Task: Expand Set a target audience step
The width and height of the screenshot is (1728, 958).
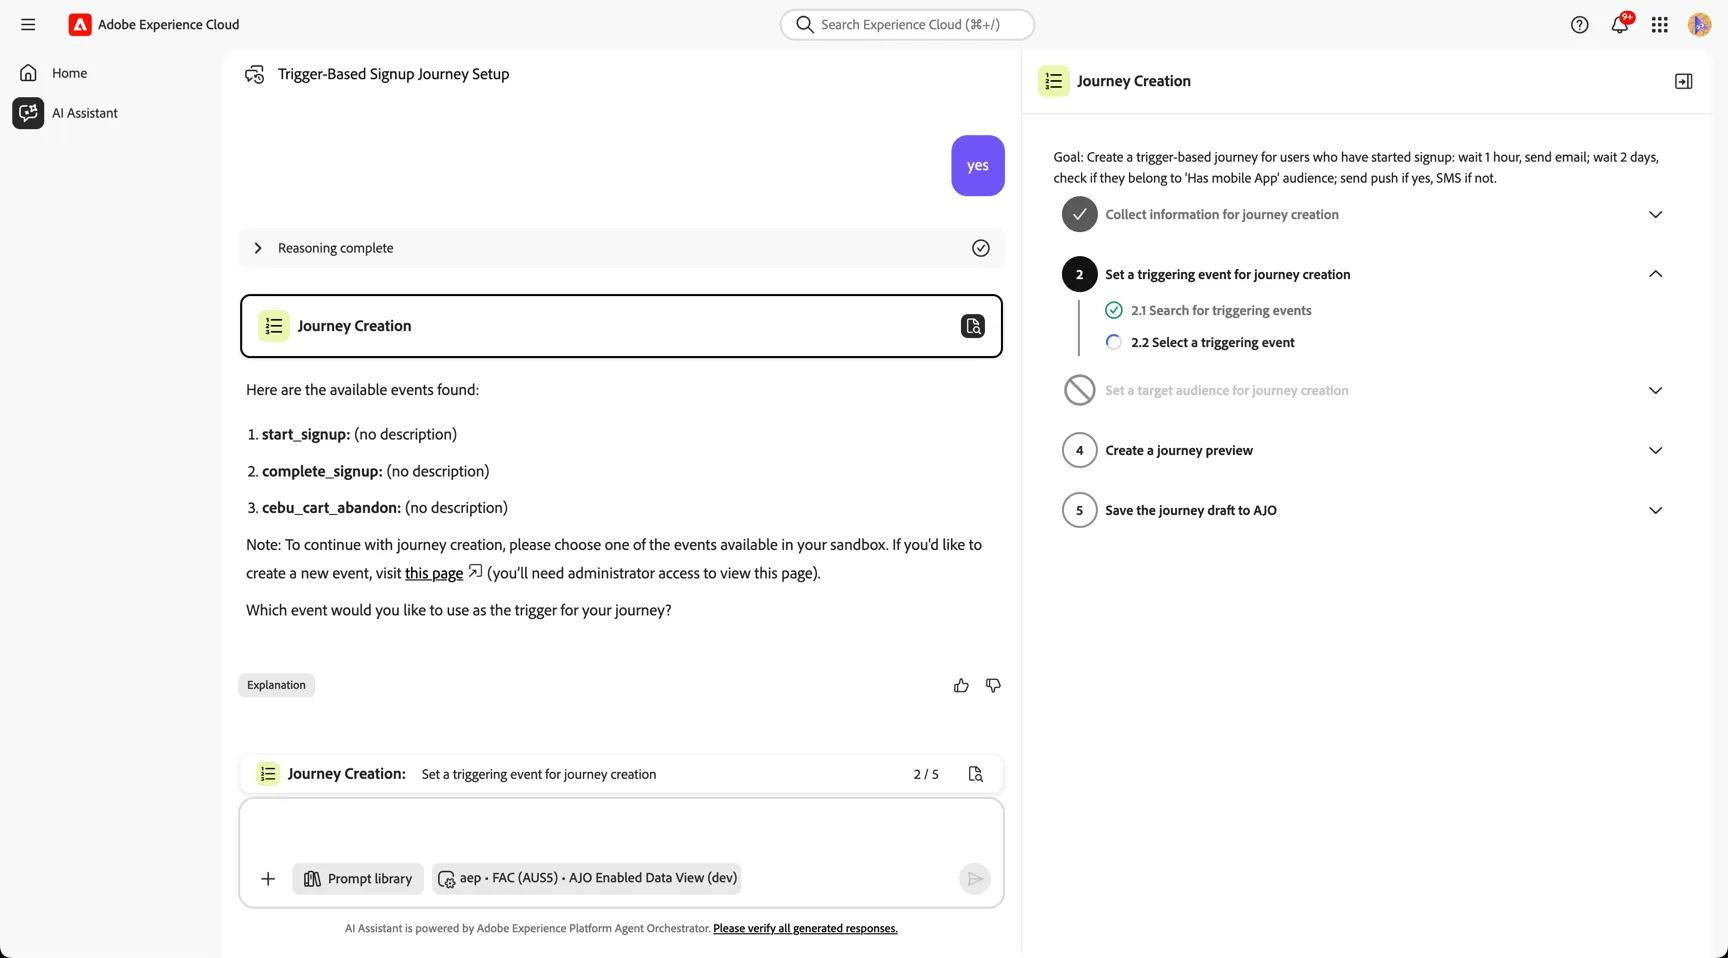Action: (x=1655, y=390)
